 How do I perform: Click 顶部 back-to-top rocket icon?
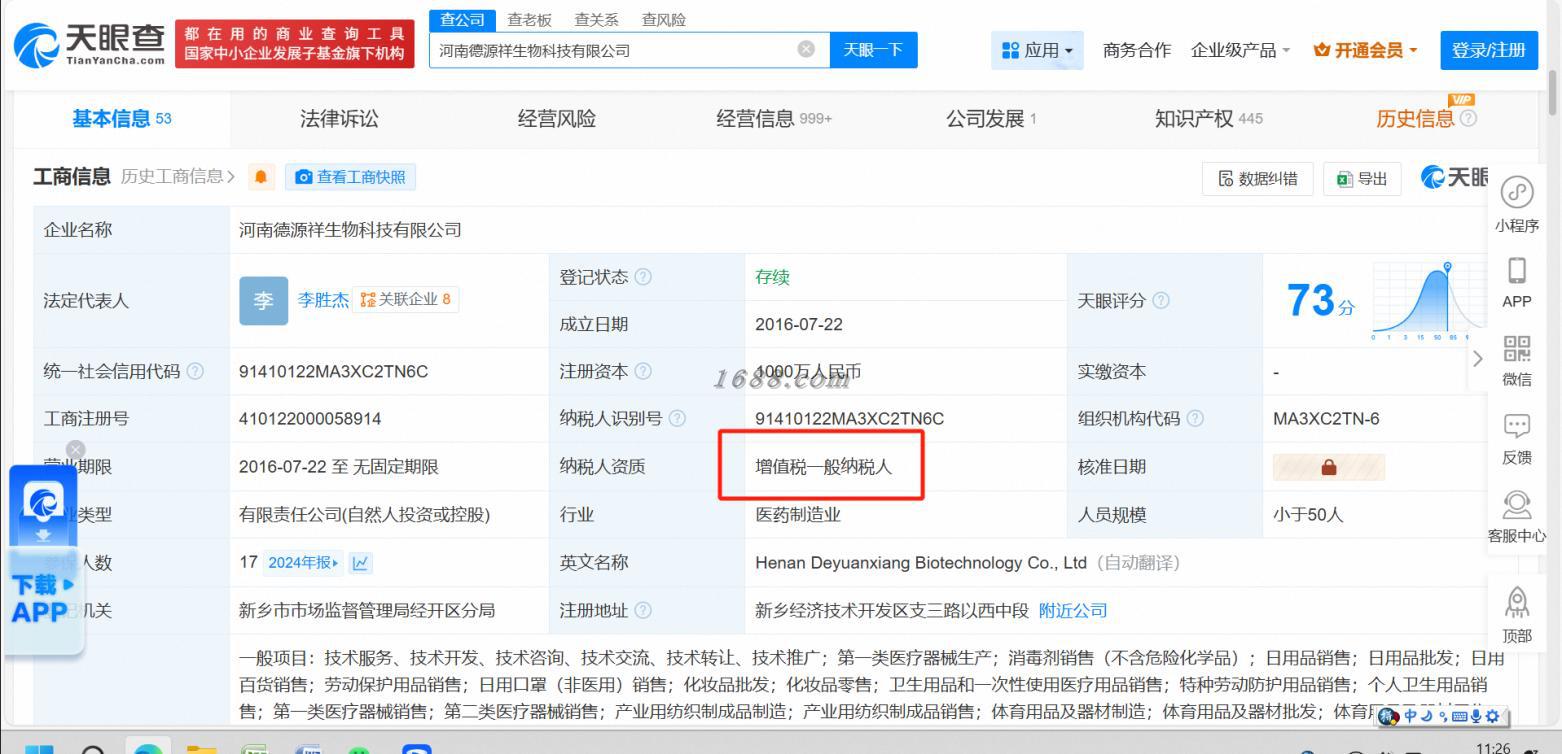pos(1517,615)
